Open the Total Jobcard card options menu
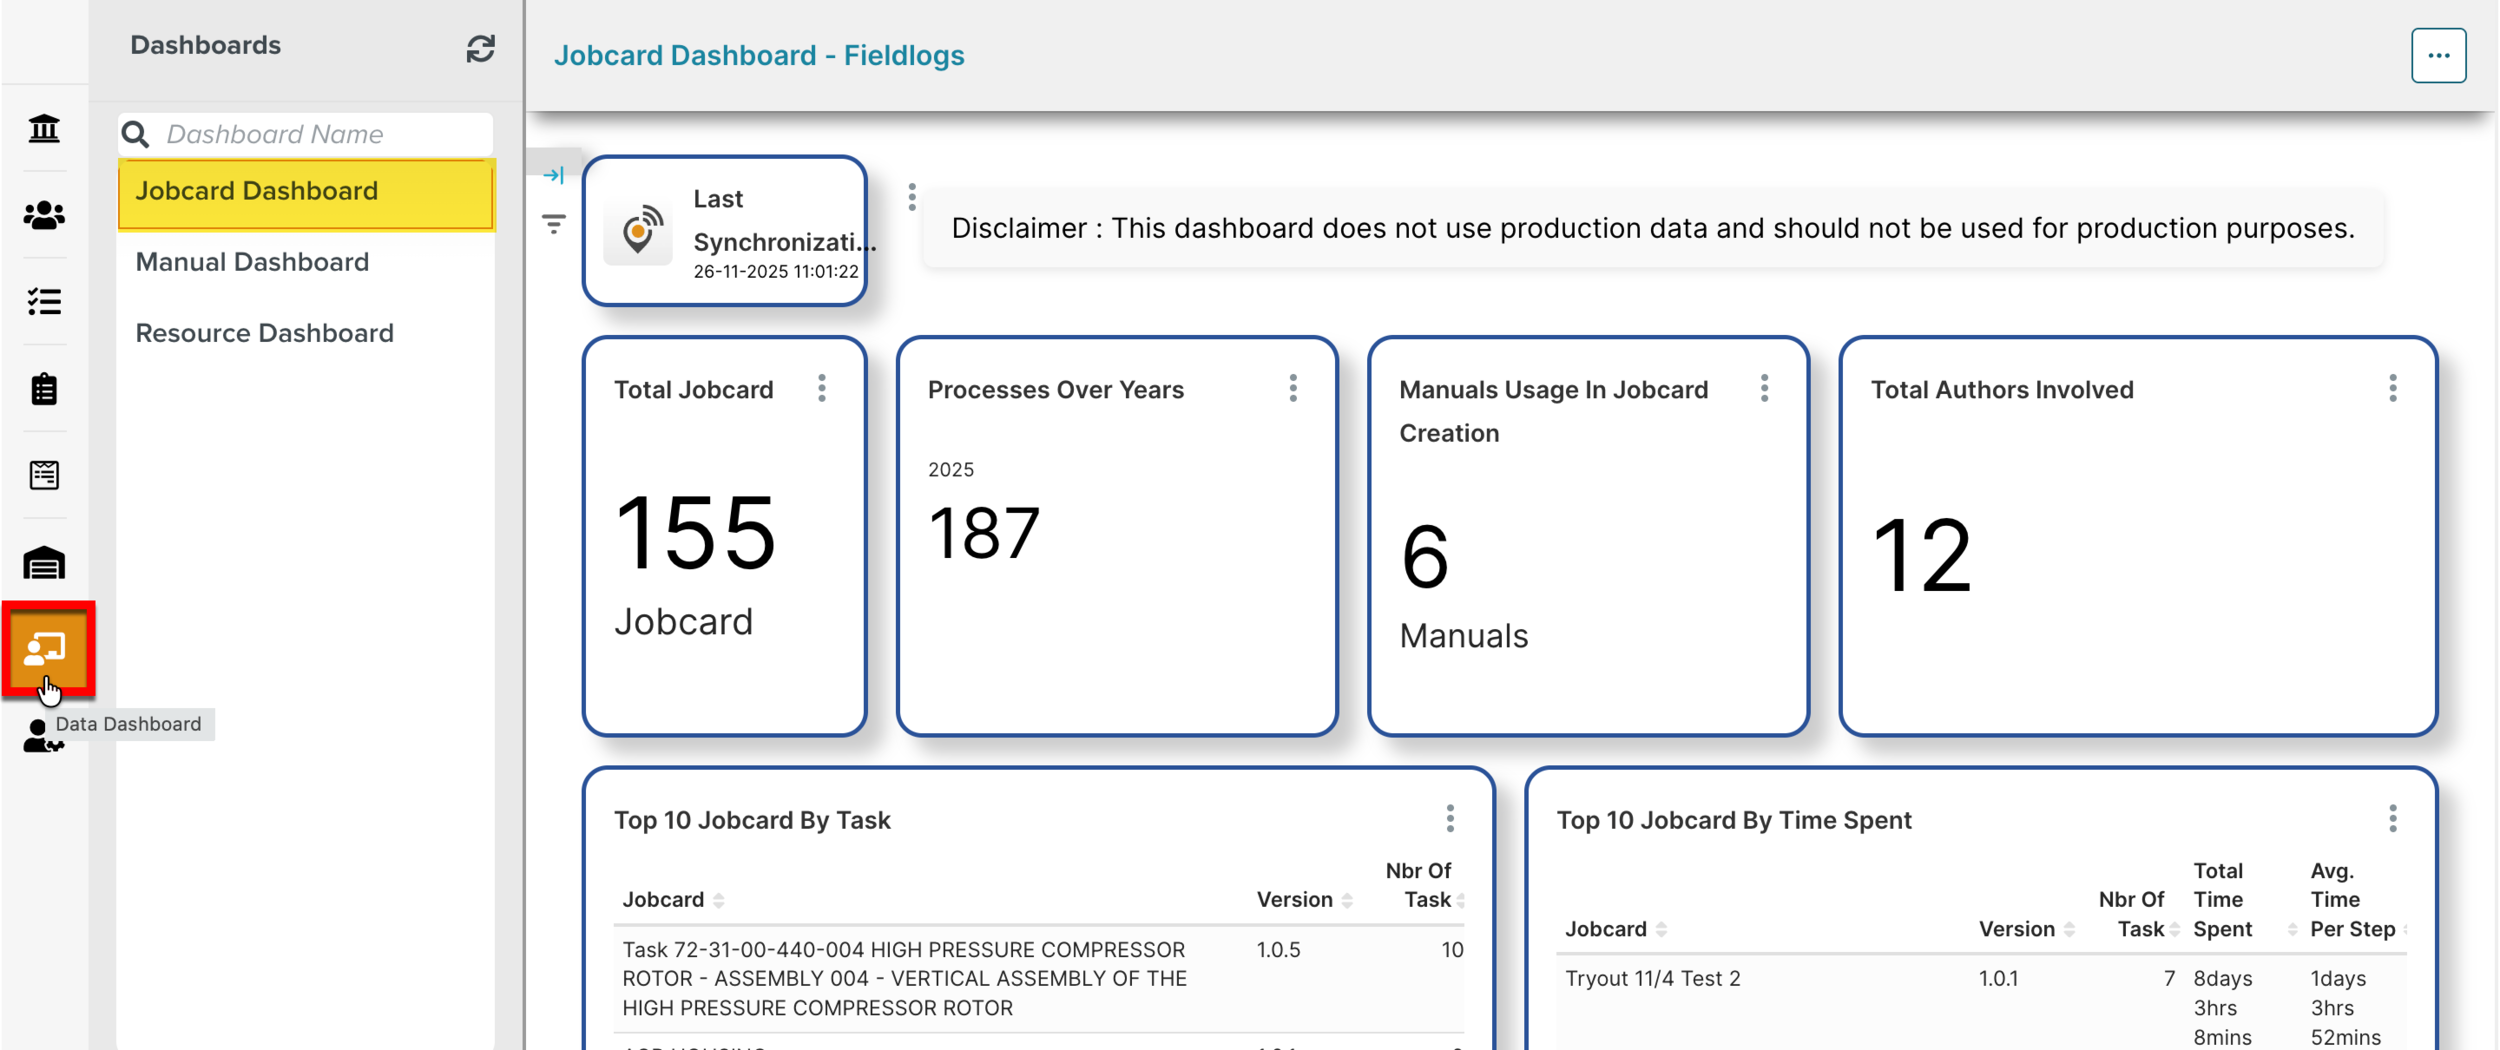Viewport: 2500px width, 1050px height. tap(822, 389)
